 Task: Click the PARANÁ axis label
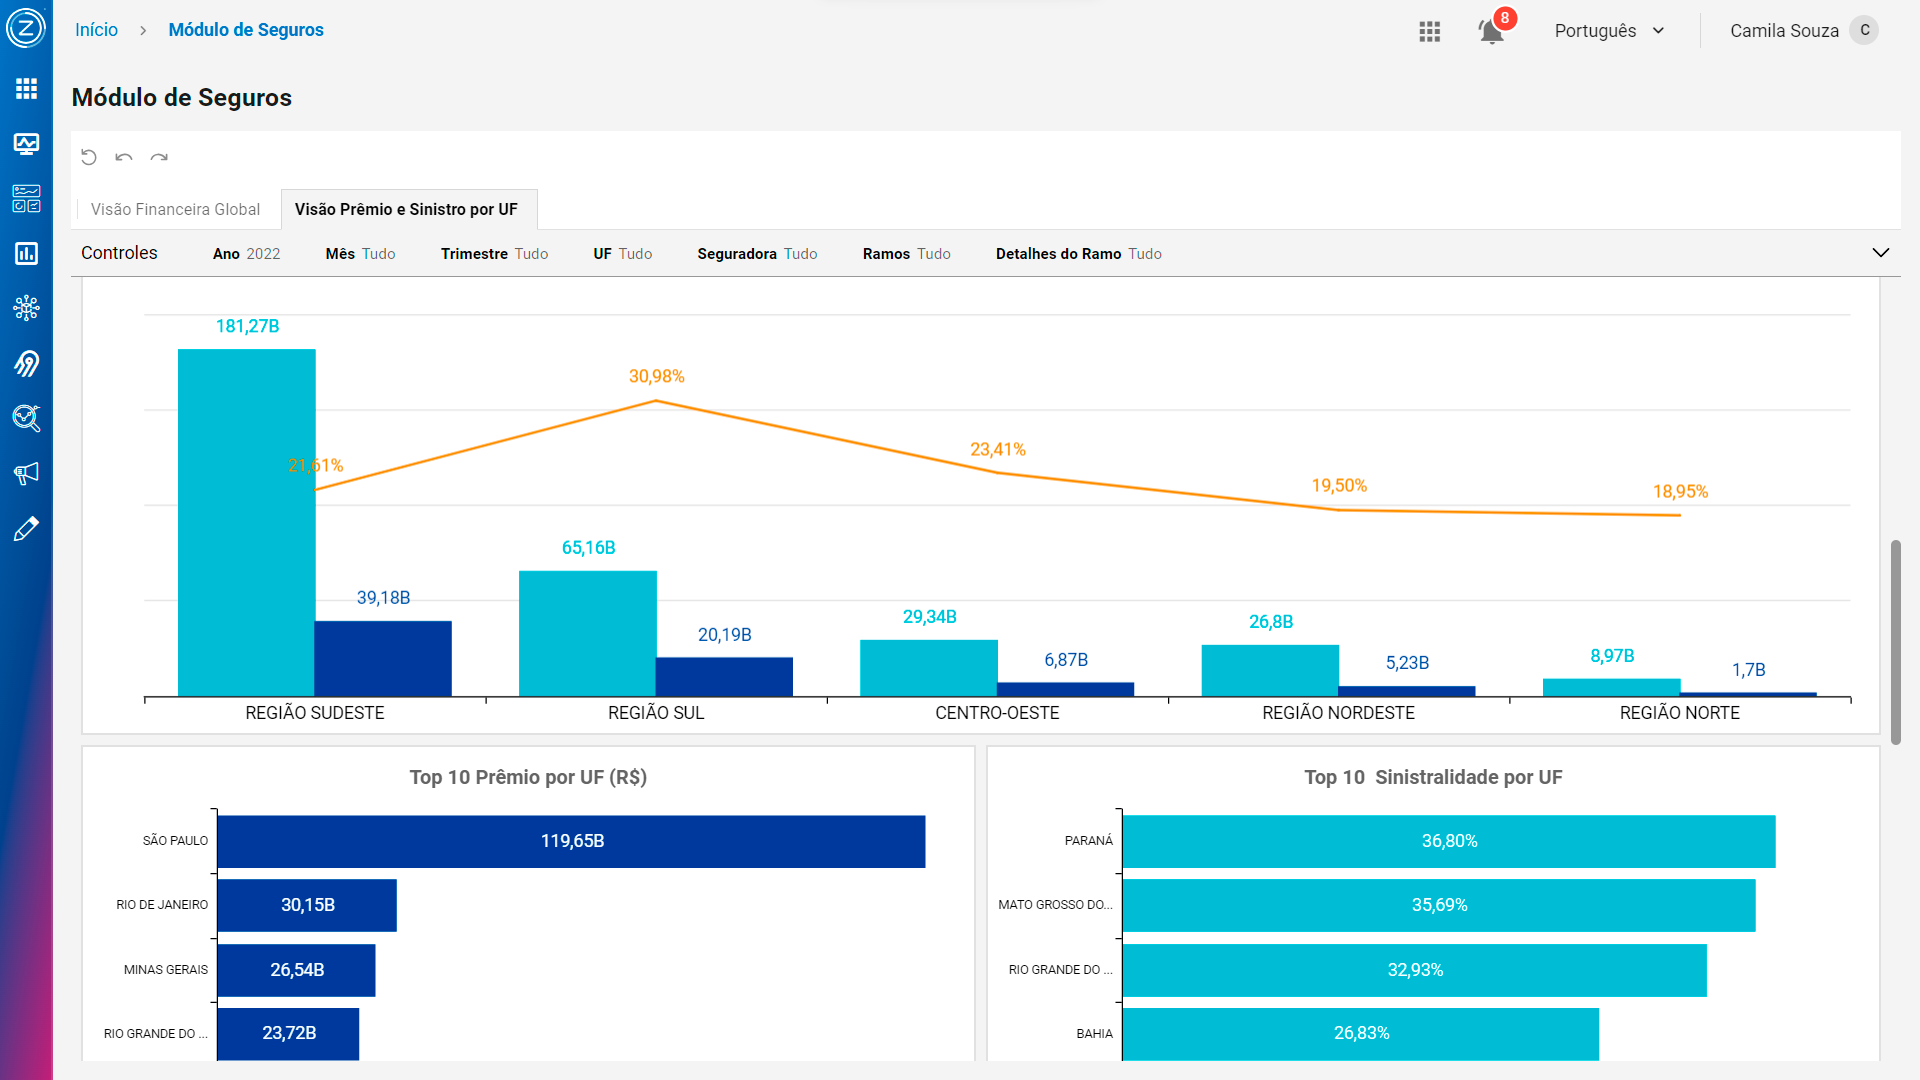pyautogui.click(x=1088, y=841)
